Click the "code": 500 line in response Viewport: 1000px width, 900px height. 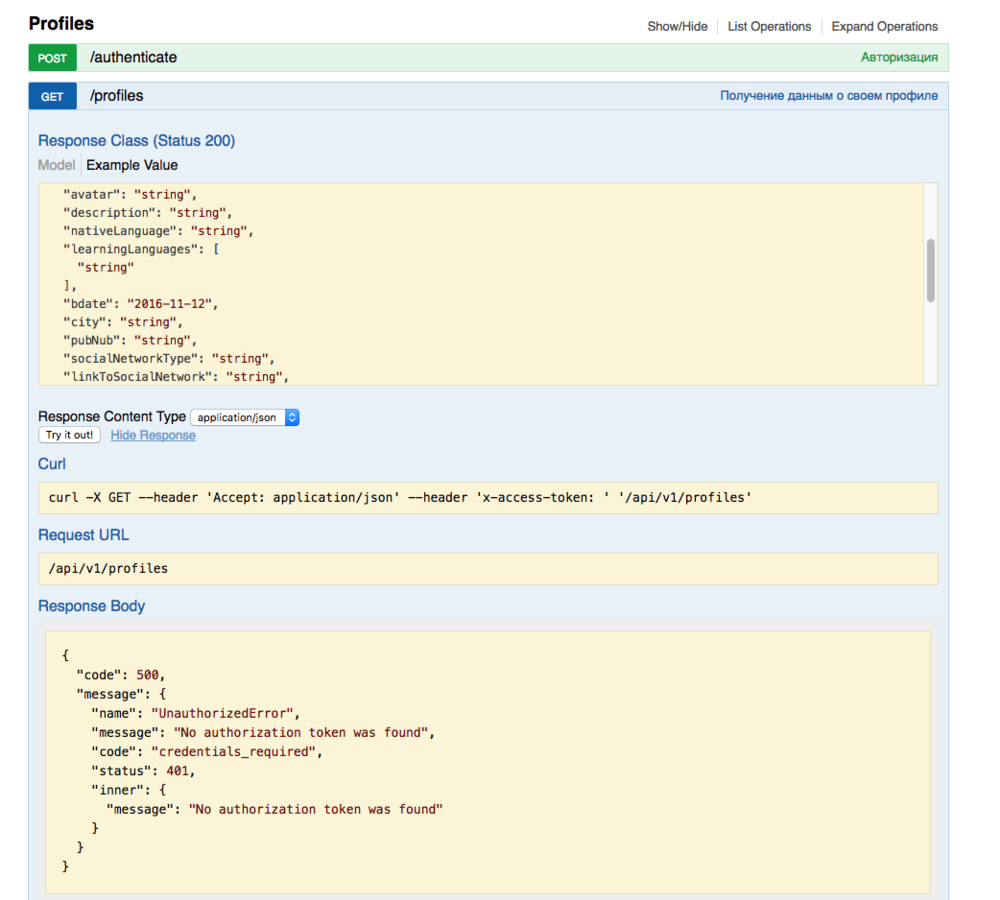(121, 675)
